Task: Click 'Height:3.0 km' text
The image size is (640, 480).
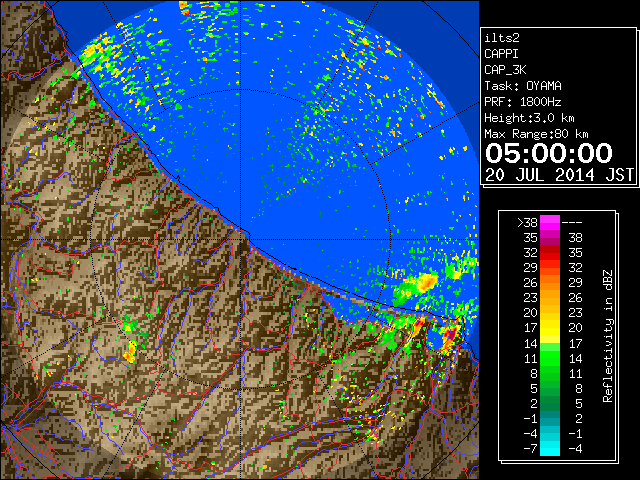Action: 529,118
